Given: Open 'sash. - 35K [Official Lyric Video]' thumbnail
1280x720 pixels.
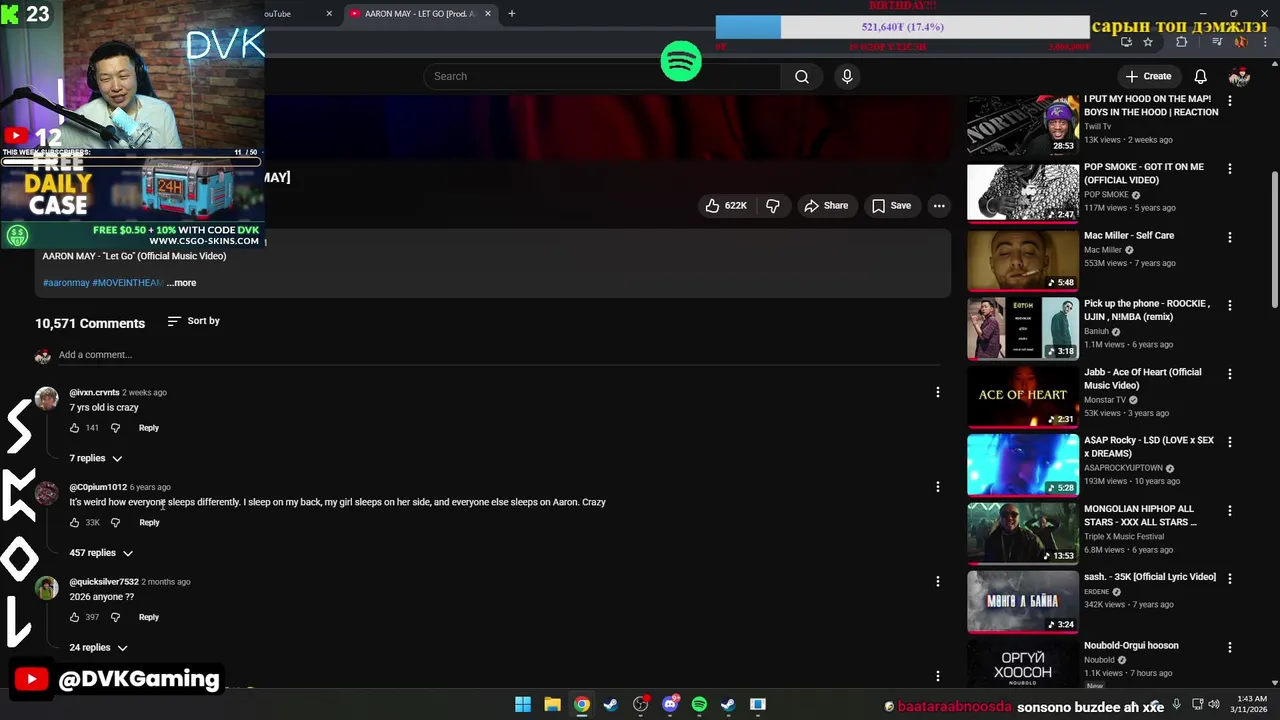Looking at the screenshot, I should pos(1023,602).
